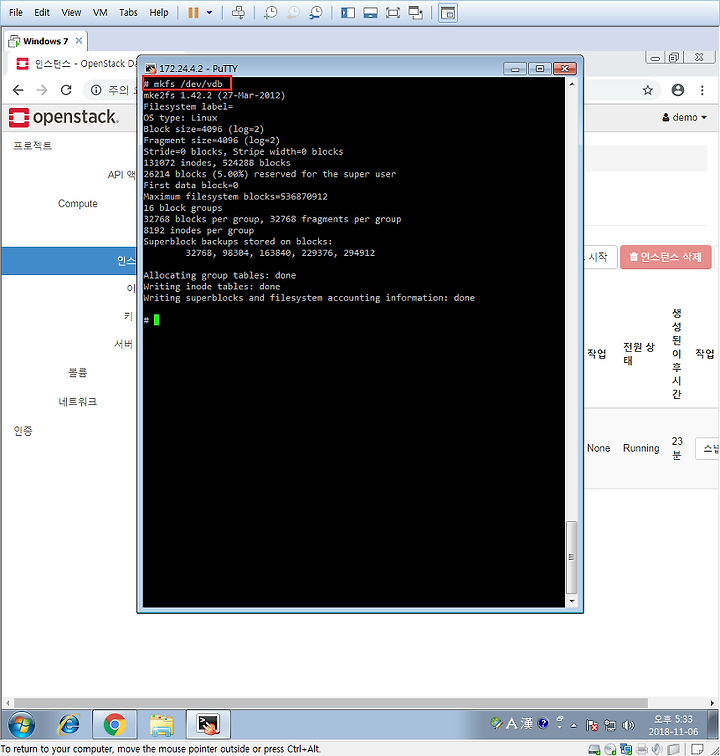Go forward in Chrome browser
720x756 pixels.
[42, 90]
